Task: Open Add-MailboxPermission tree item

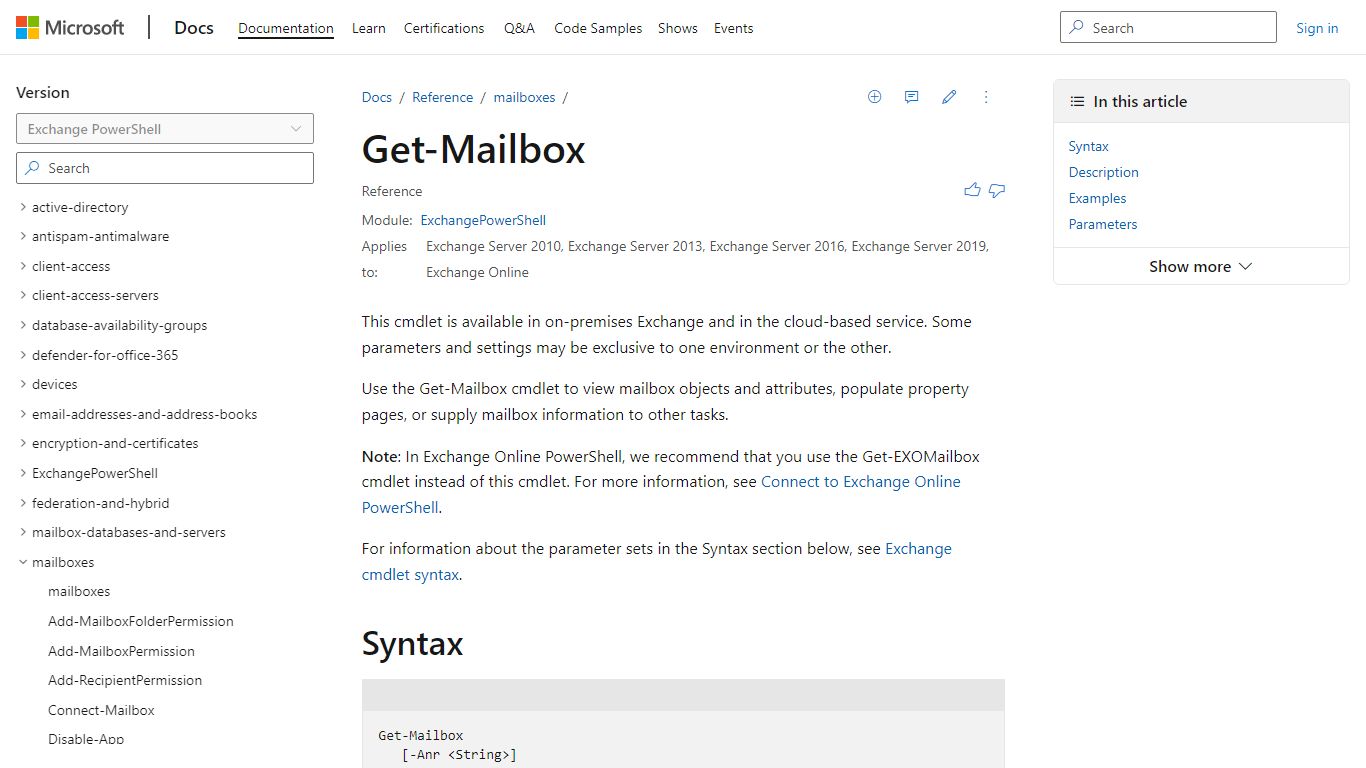Action: (x=121, y=651)
